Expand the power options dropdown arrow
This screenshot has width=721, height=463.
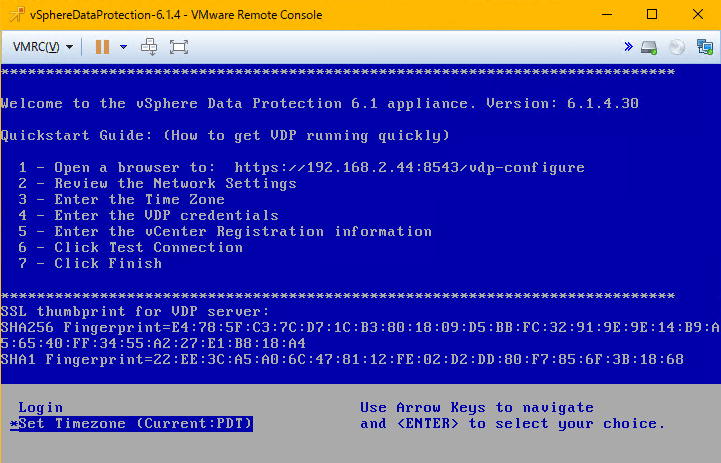click(123, 46)
